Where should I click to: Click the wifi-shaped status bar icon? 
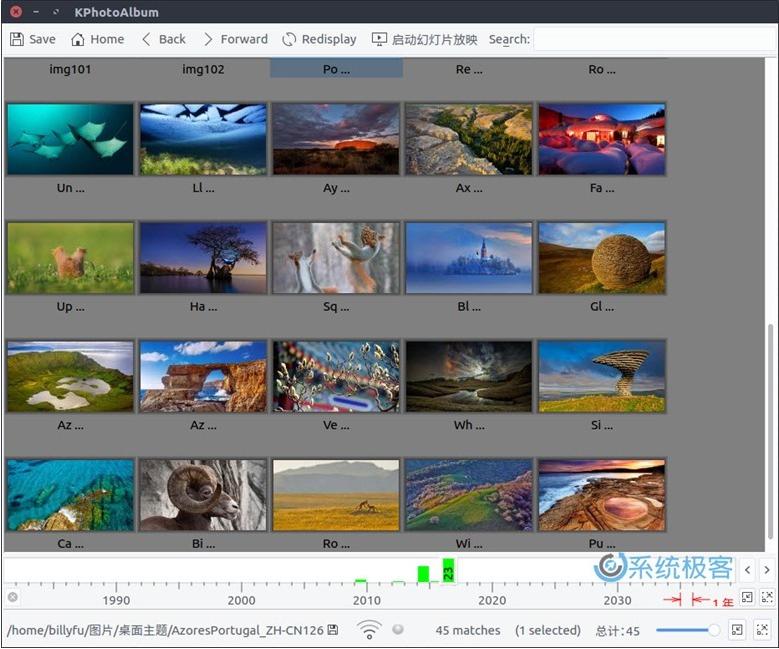tap(370, 630)
